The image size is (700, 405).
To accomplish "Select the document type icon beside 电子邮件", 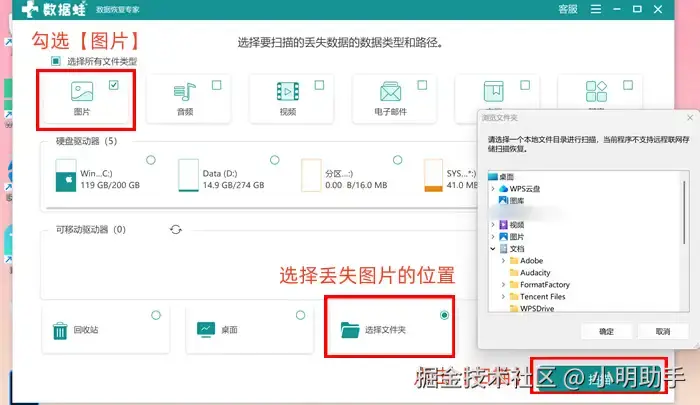I will 494,91.
